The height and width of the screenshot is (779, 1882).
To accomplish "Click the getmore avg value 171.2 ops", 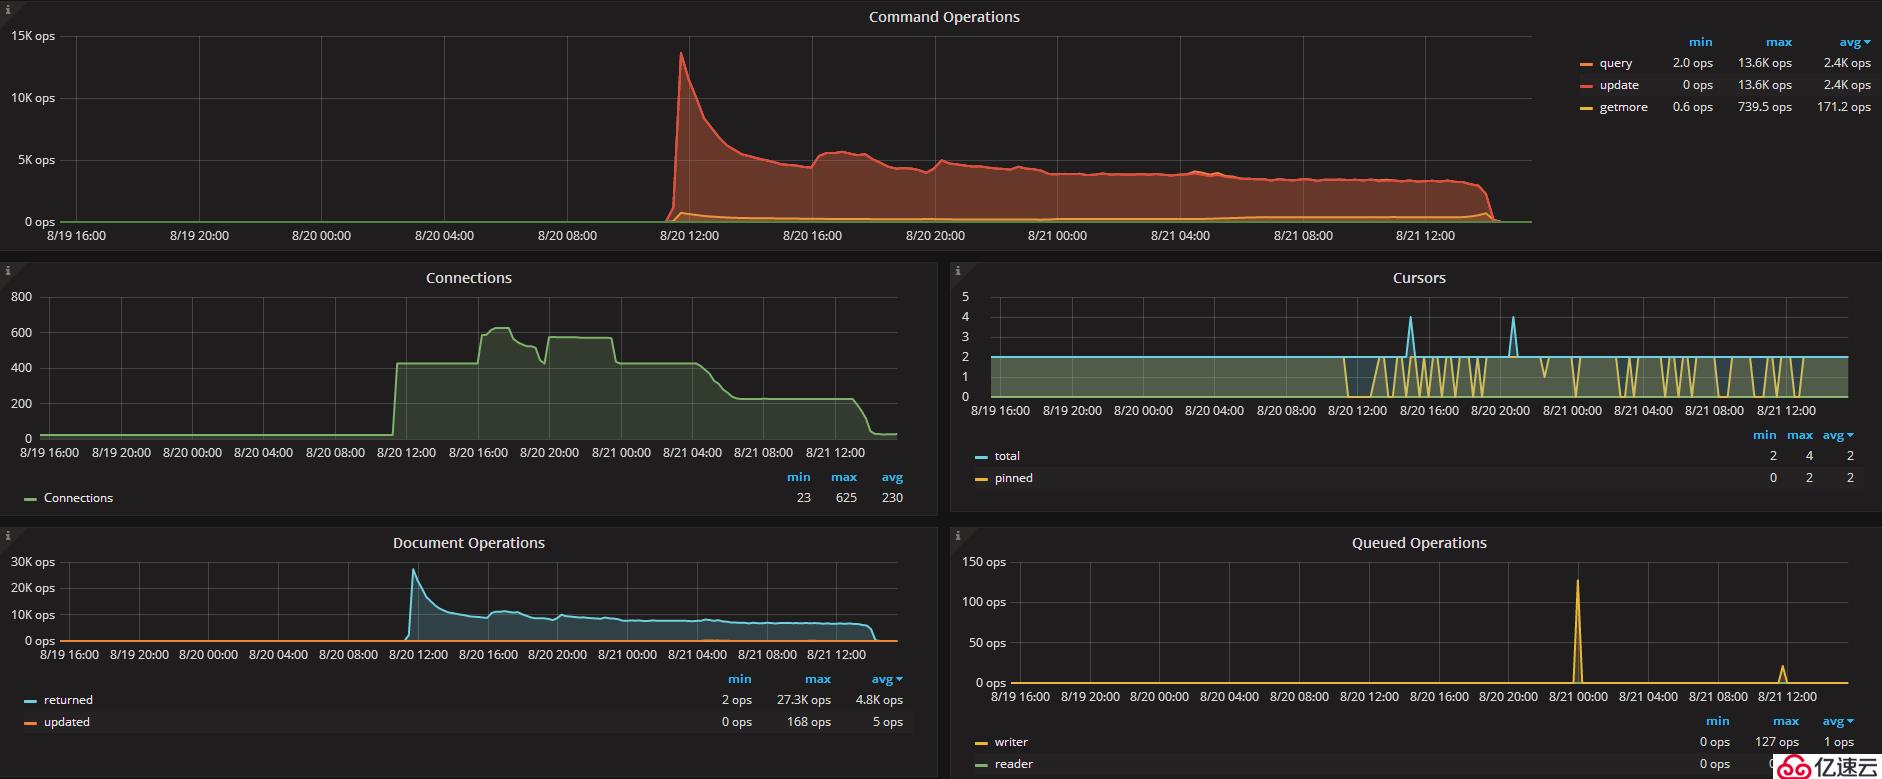I will tap(1843, 107).
